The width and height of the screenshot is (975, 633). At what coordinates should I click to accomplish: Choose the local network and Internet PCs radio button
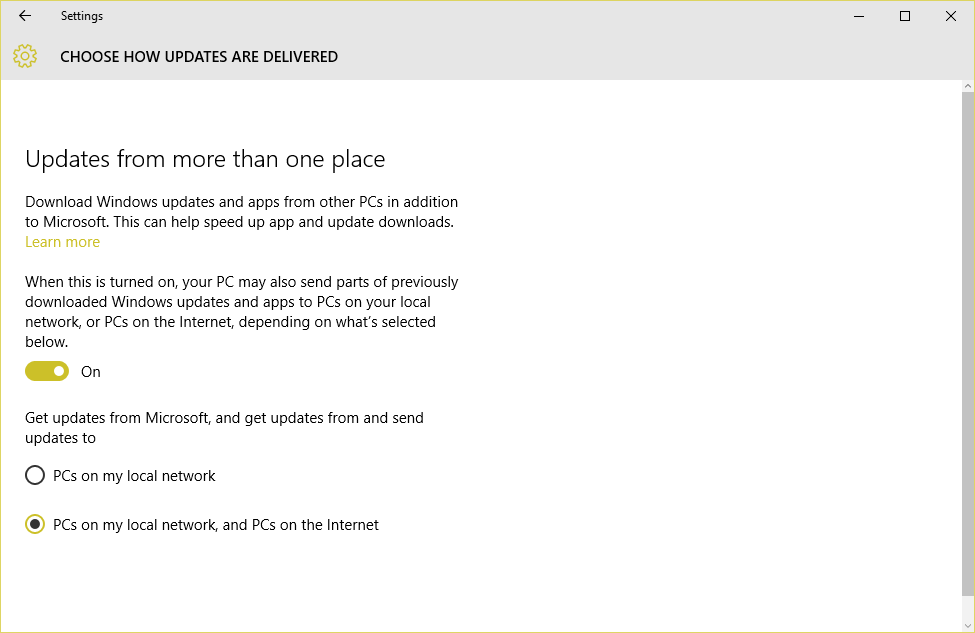tap(35, 525)
